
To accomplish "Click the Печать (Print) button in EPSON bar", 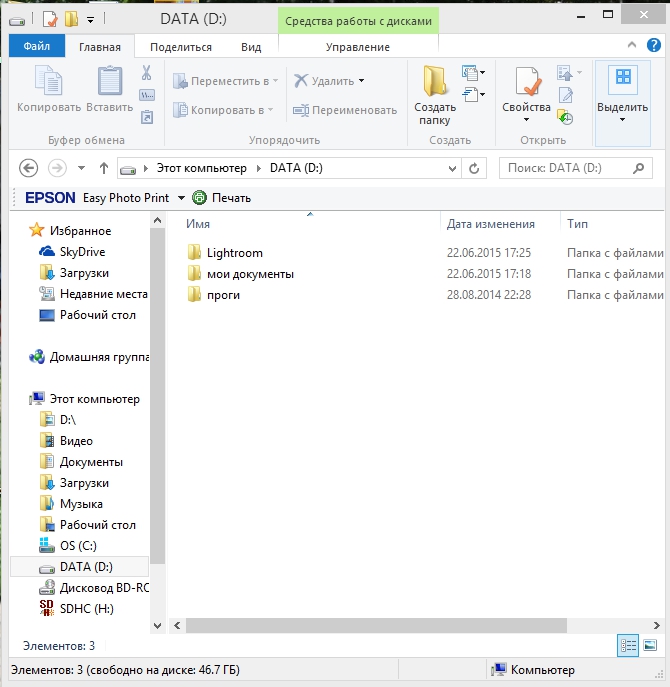I will 222,198.
